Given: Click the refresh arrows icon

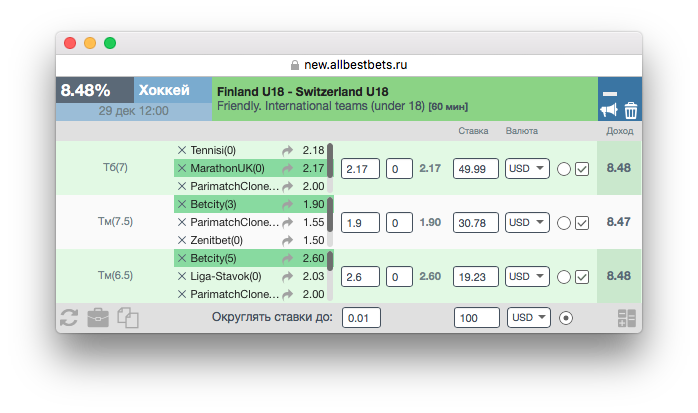Looking at the screenshot, I should (69, 318).
